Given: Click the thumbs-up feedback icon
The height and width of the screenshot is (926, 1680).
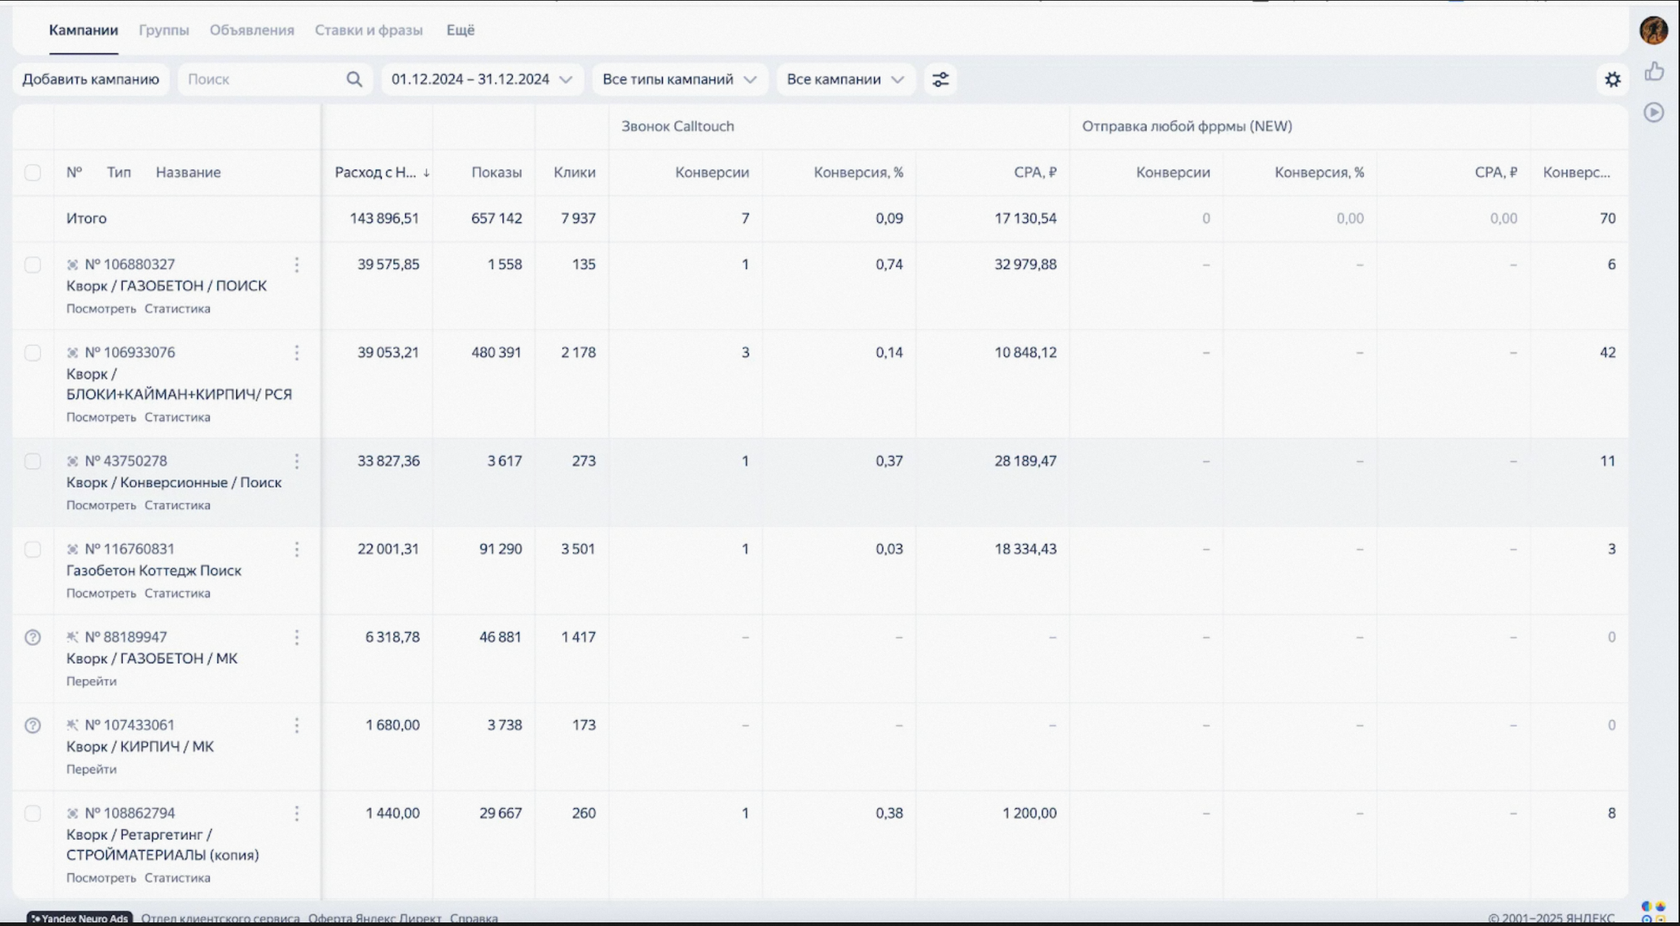Looking at the screenshot, I should [x=1654, y=71].
